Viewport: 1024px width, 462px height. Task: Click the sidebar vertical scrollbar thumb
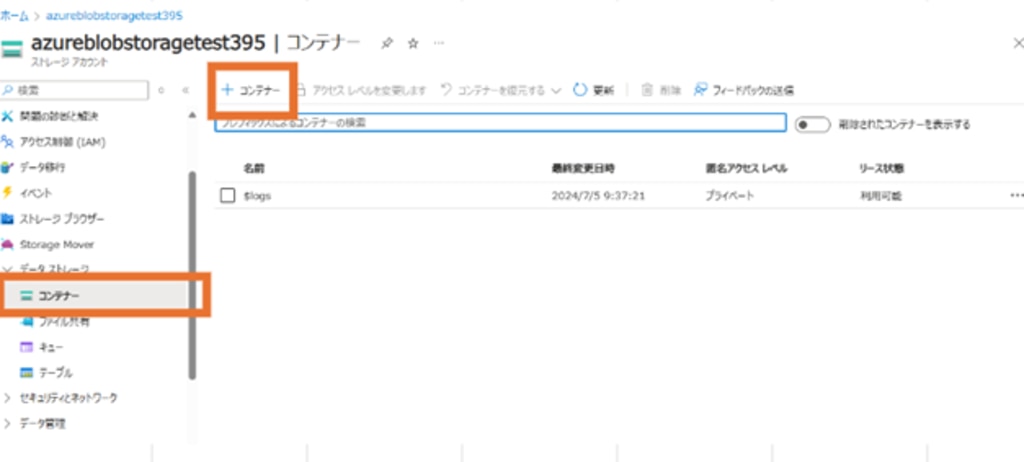192,274
